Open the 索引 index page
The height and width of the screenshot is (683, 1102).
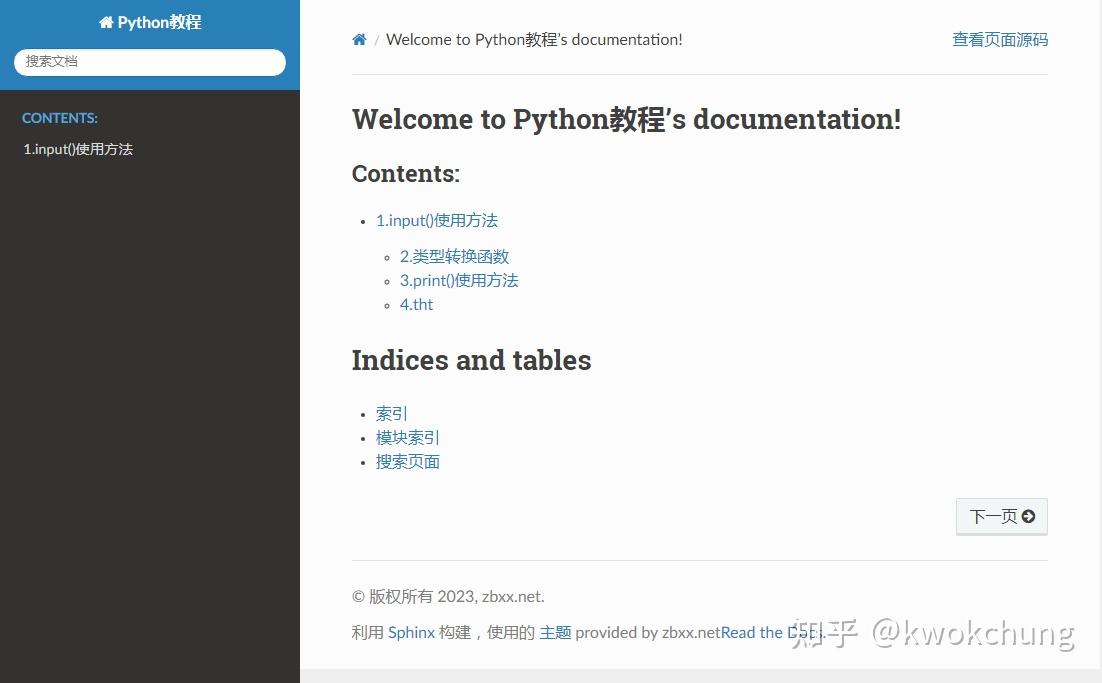(x=391, y=413)
